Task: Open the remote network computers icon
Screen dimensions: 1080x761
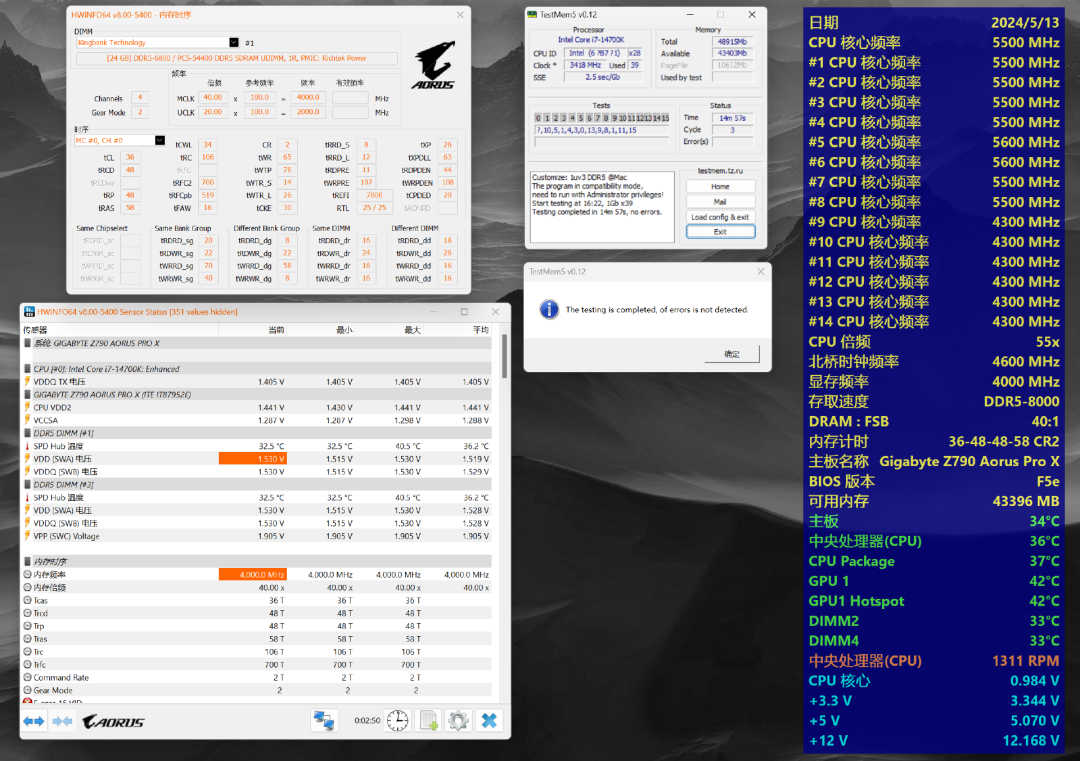Action: [x=324, y=720]
